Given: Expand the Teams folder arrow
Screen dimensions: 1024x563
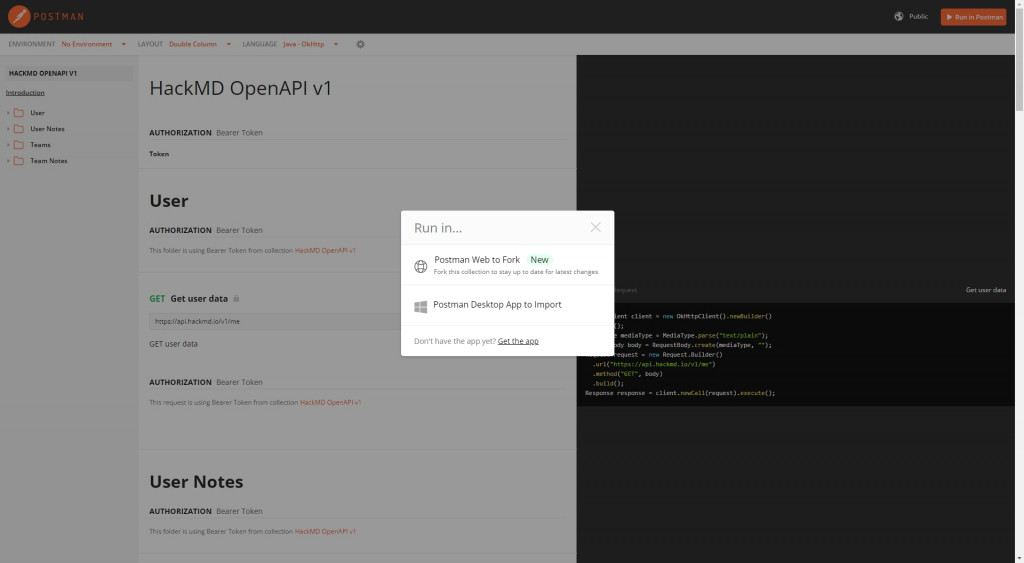Looking at the screenshot, I should [8, 145].
